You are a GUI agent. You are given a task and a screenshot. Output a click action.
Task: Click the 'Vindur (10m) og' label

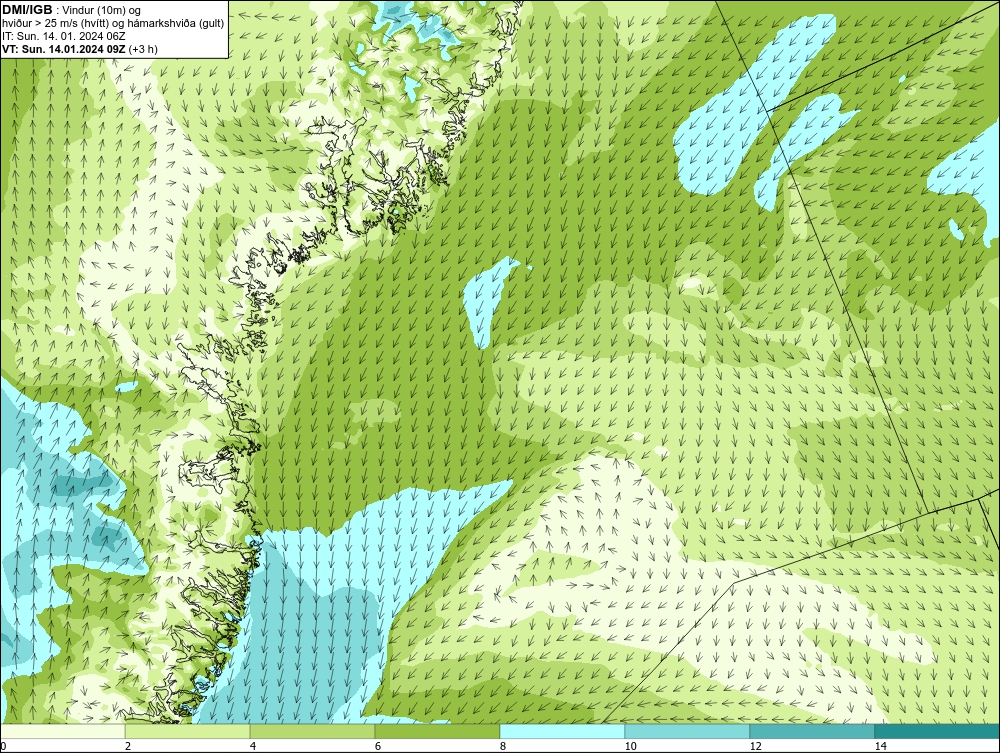[x=102, y=11]
